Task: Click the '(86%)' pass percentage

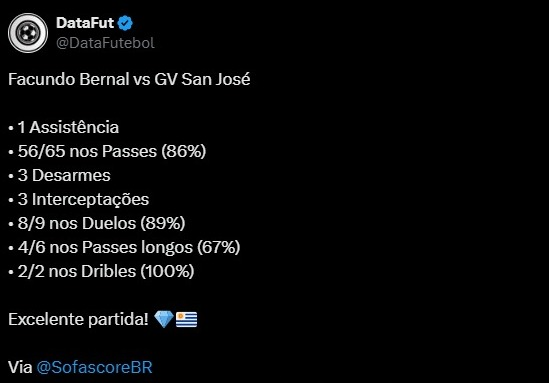Action: tap(184, 151)
